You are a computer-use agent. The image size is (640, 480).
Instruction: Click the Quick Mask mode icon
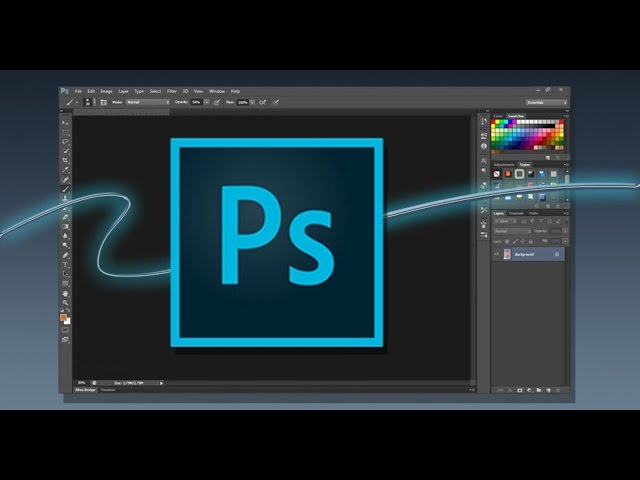click(65, 330)
